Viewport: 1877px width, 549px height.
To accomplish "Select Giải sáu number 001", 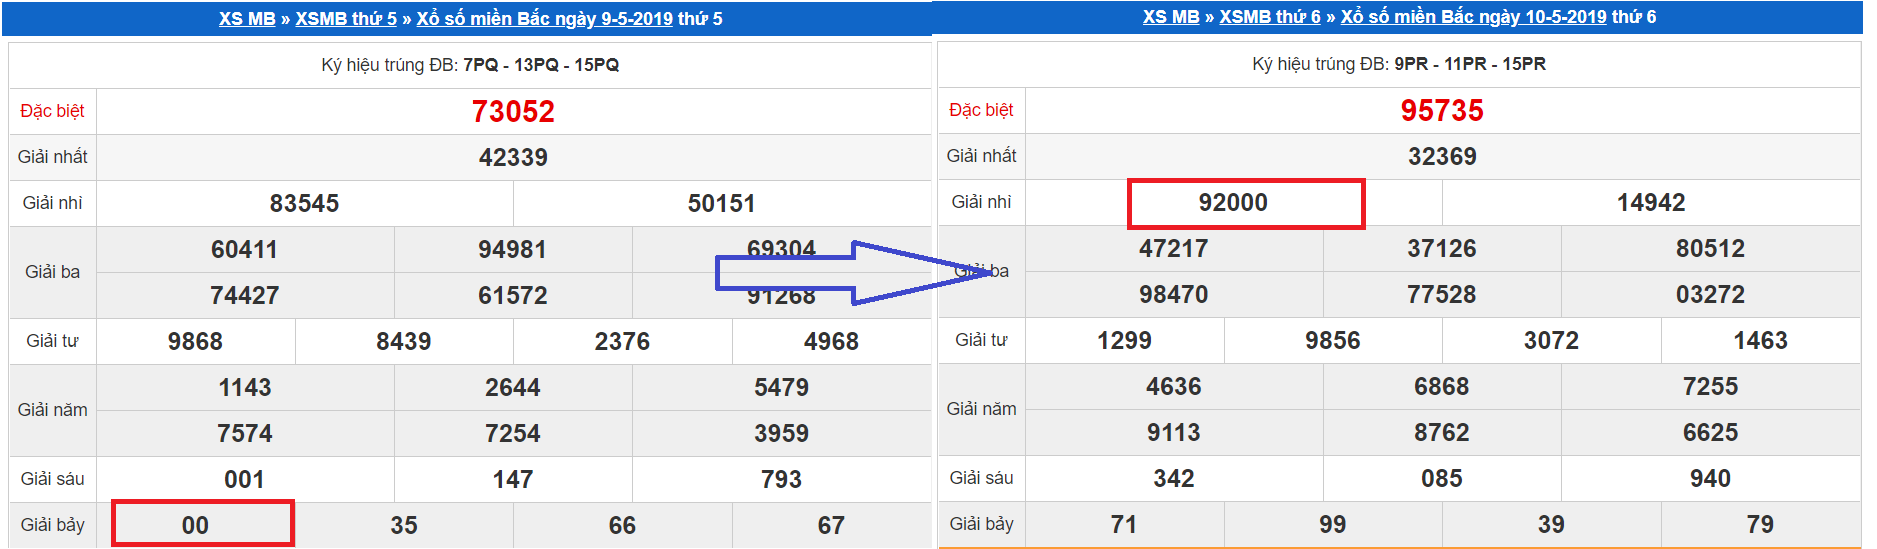I will pyautogui.click(x=244, y=479).
